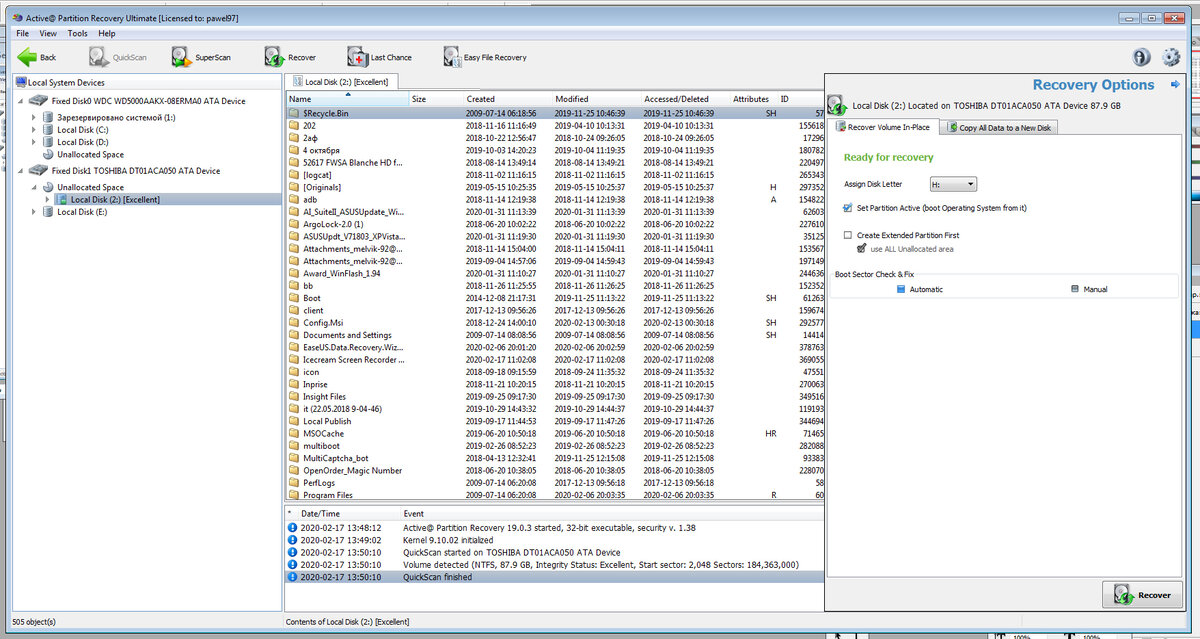
Task: Select the EaseUS.Data.Recovery.Wiz... folder row
Action: (555, 347)
